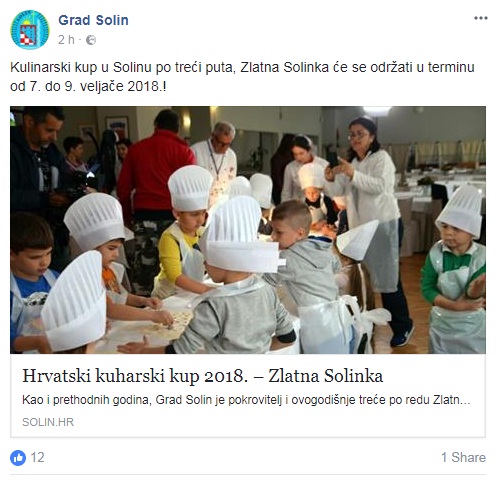This screenshot has height=480, width=498.
Task: Click post text 'od 7. do 9. veljače 2018.!'
Action: pos(88,87)
